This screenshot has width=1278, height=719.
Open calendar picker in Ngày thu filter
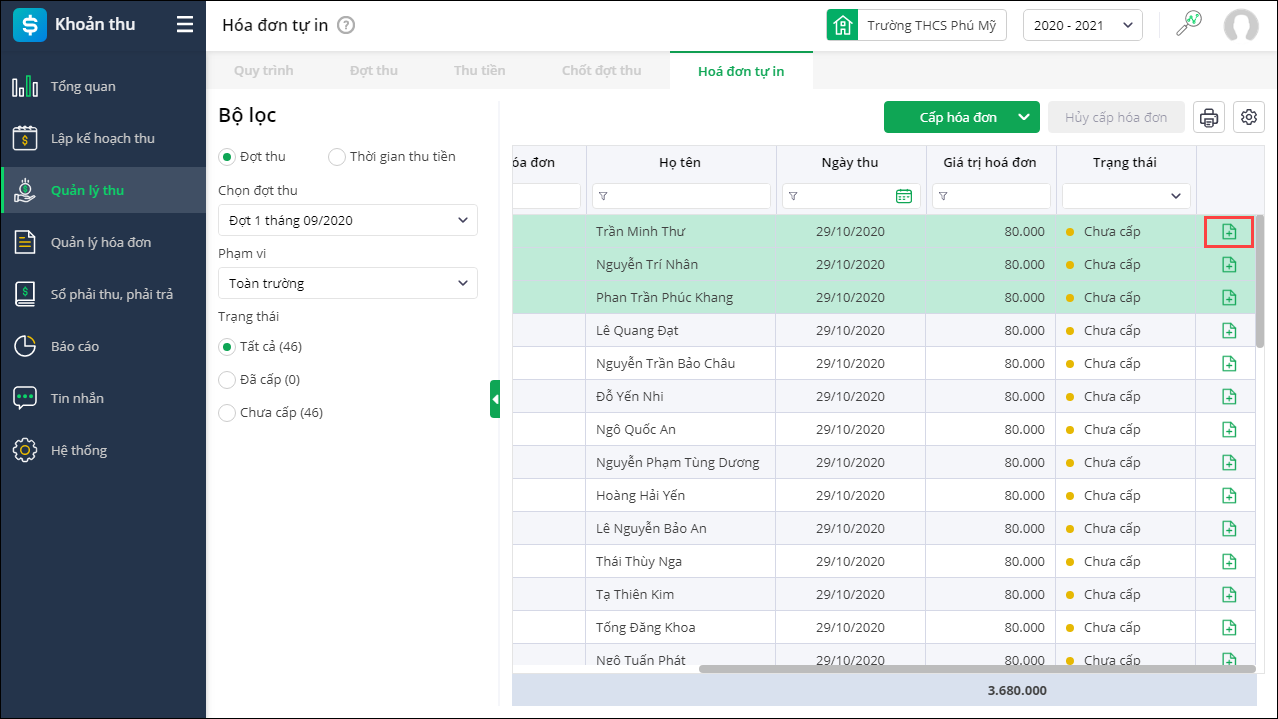pos(904,196)
